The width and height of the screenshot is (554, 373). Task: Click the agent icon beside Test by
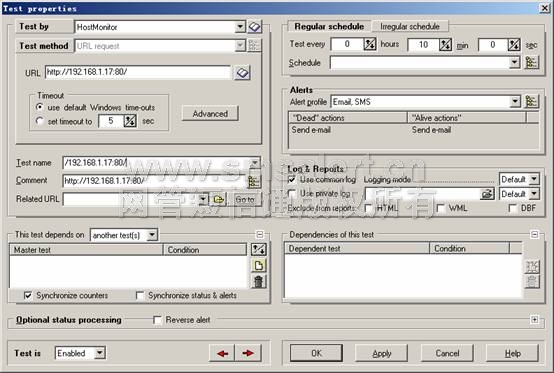254,26
